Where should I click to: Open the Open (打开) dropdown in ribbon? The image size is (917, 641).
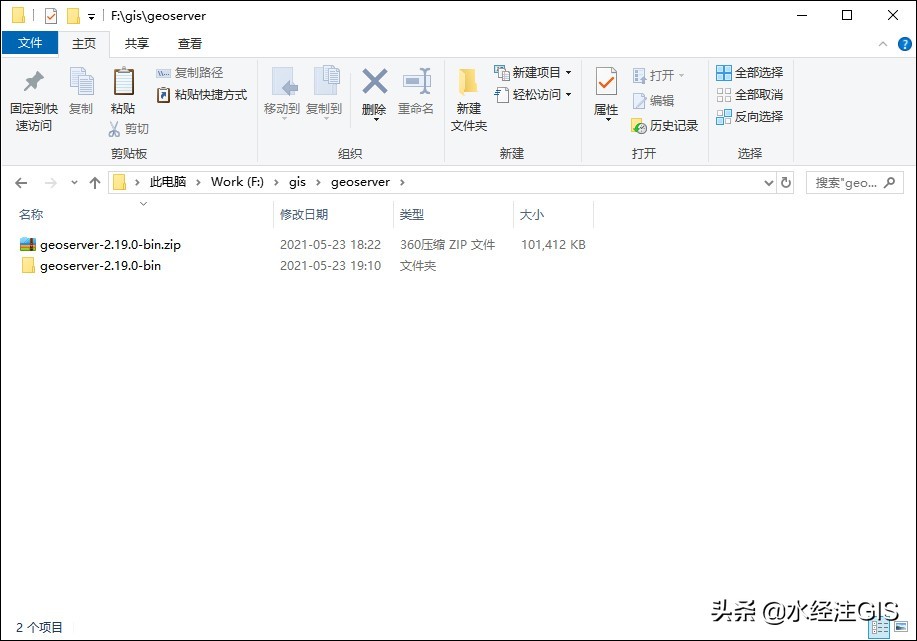(x=659, y=75)
